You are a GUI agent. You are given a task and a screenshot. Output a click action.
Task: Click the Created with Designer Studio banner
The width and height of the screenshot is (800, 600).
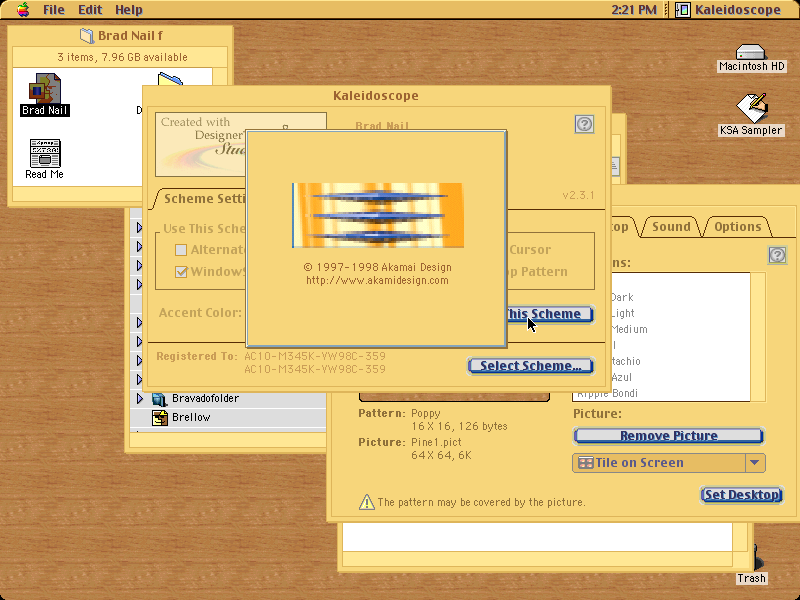click(201, 144)
